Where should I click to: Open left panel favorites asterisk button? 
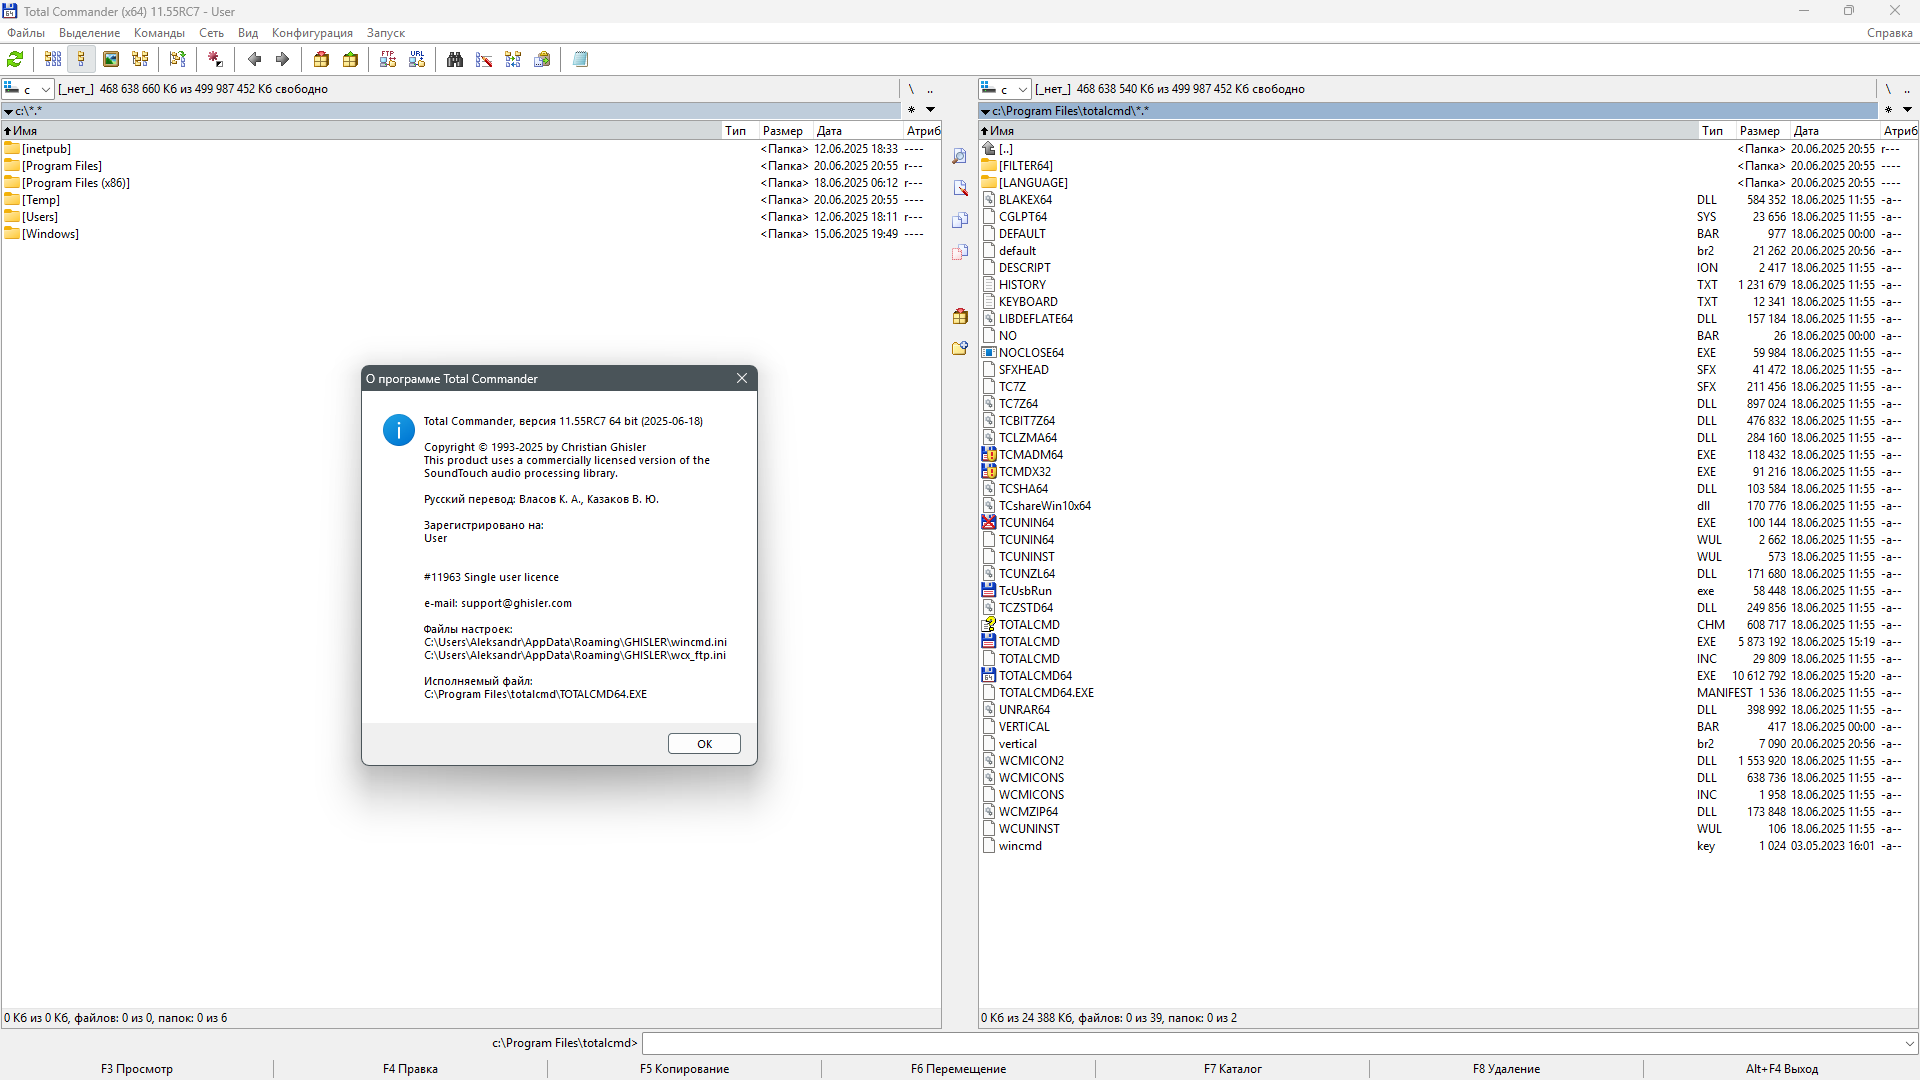[911, 110]
